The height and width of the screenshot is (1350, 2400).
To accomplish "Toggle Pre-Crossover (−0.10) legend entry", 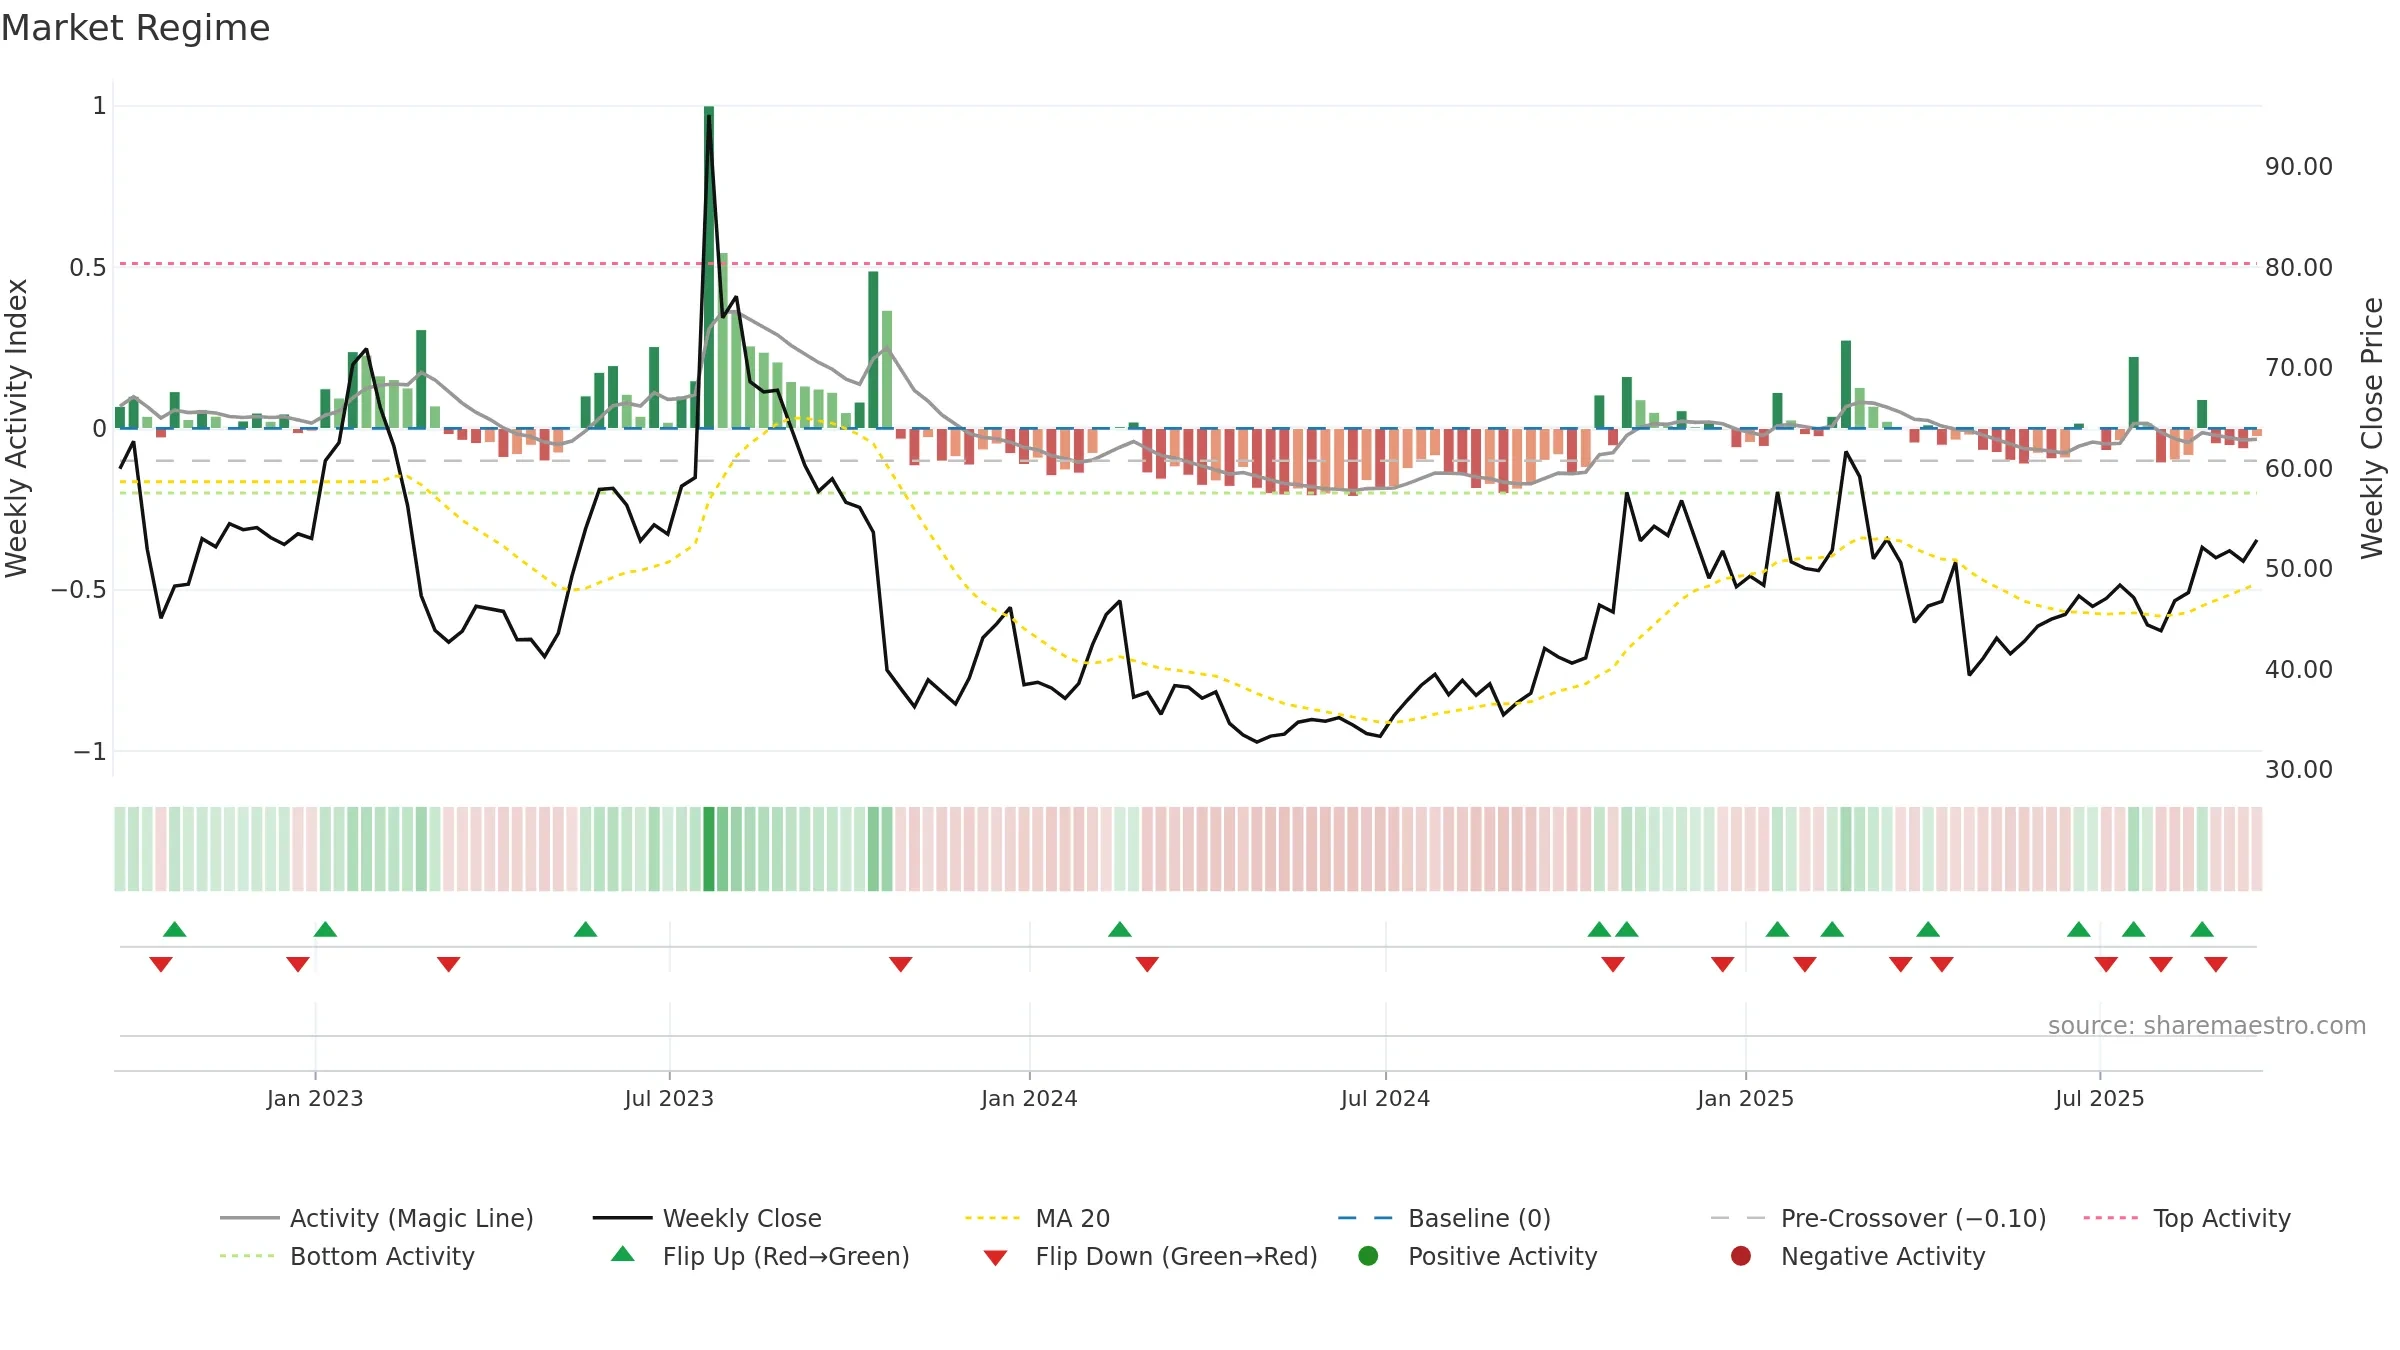I will (x=1879, y=1218).
